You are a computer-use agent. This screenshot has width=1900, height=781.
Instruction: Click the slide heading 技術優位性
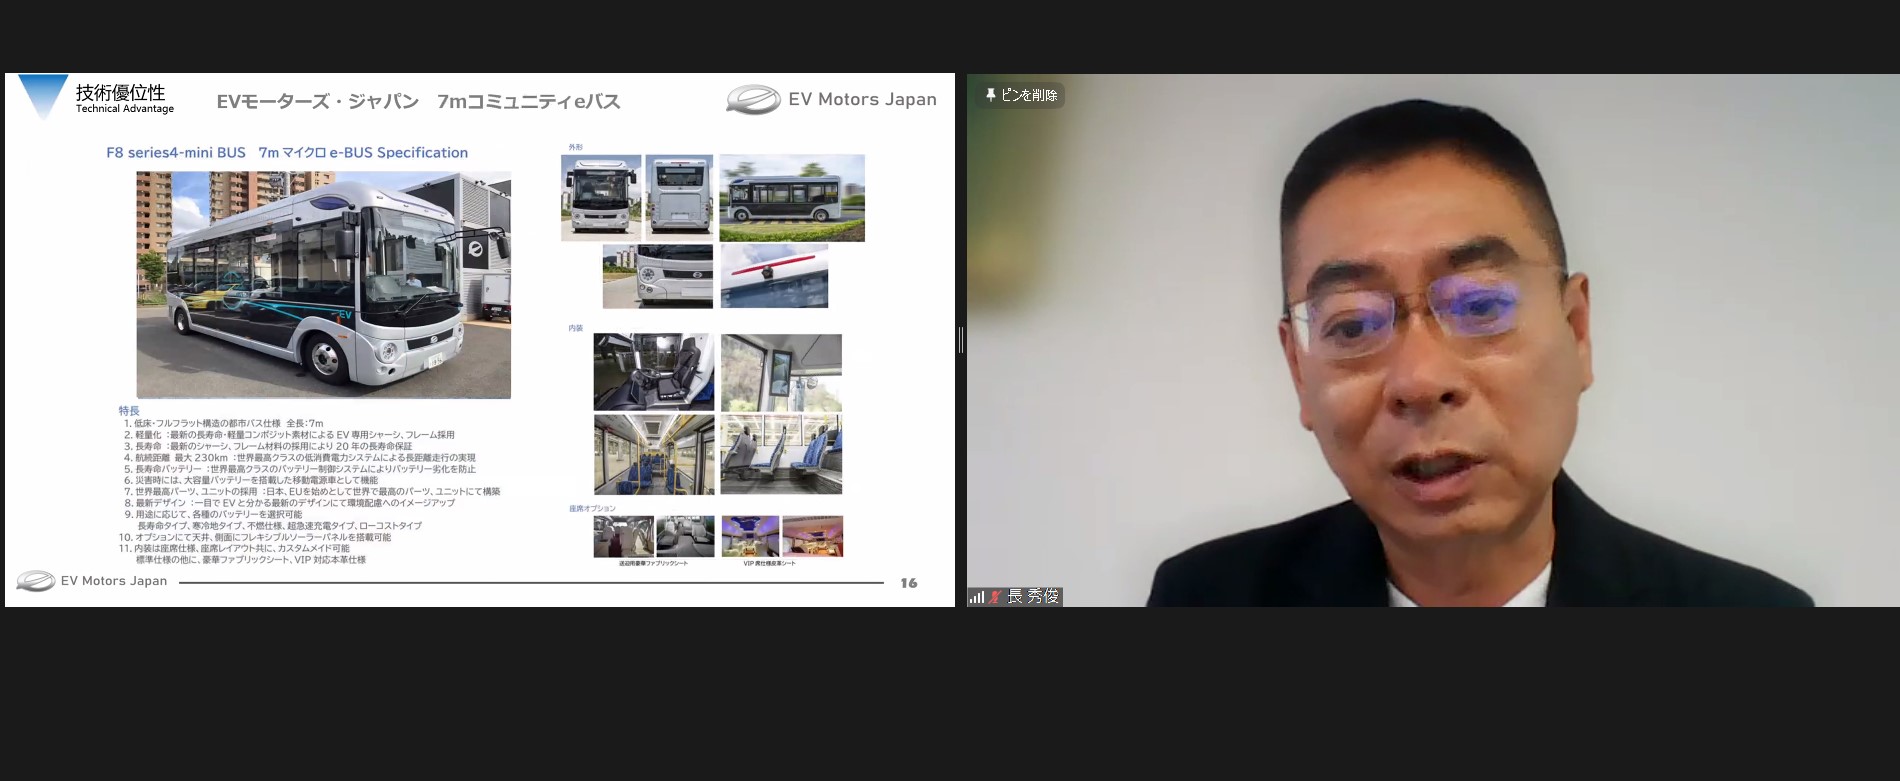tap(121, 92)
